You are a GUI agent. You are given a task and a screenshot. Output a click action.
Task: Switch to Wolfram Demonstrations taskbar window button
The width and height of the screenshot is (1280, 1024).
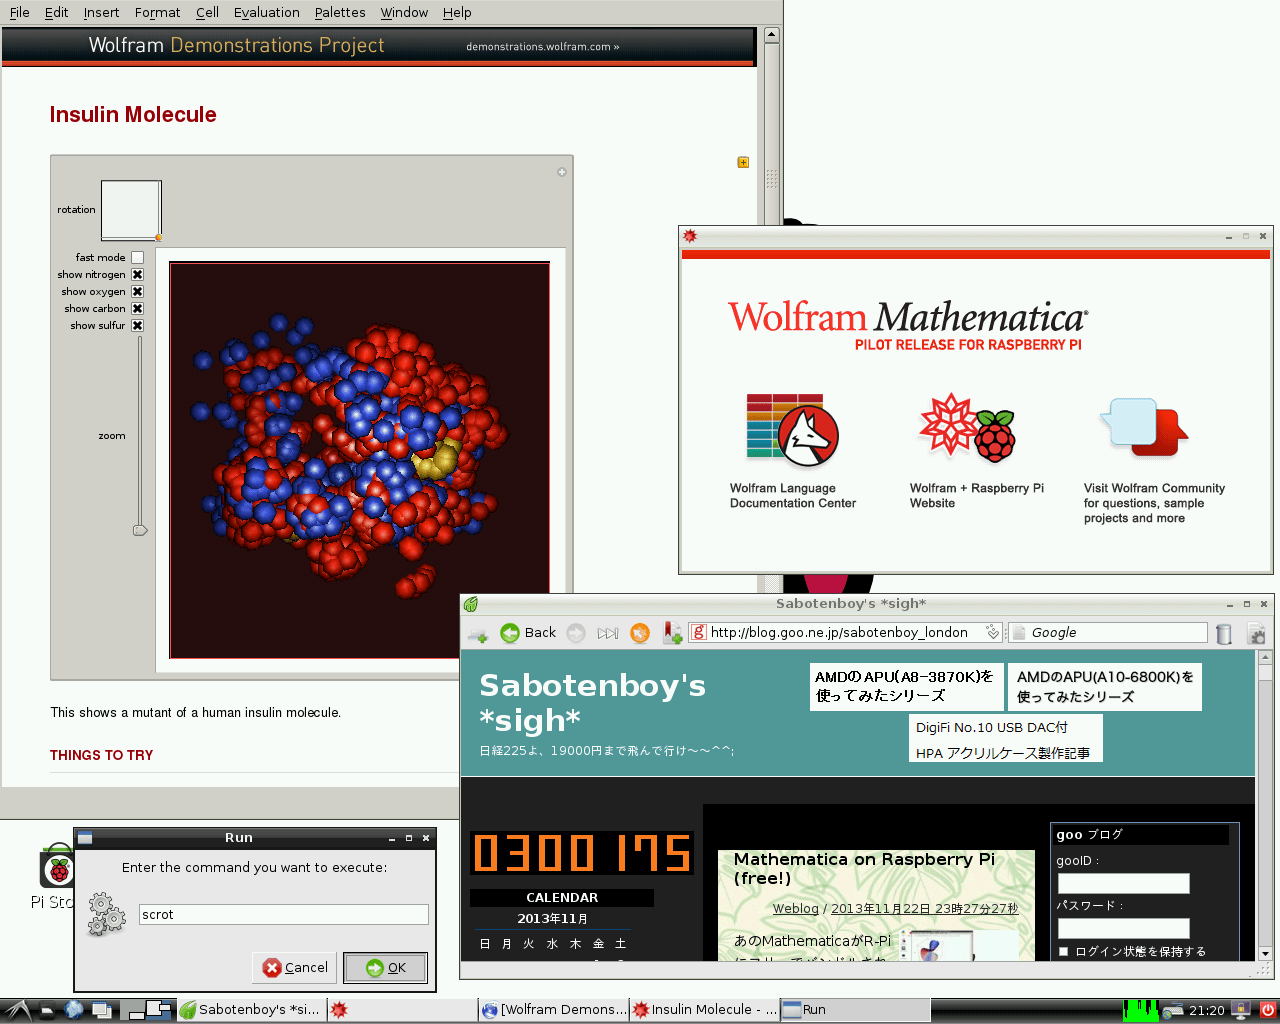[x=554, y=1010]
